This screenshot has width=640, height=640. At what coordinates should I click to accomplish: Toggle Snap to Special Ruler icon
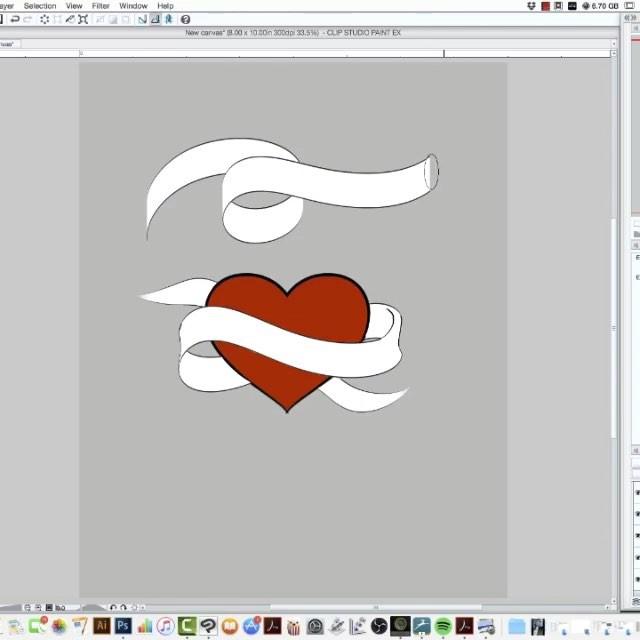pyautogui.click(x=155, y=19)
